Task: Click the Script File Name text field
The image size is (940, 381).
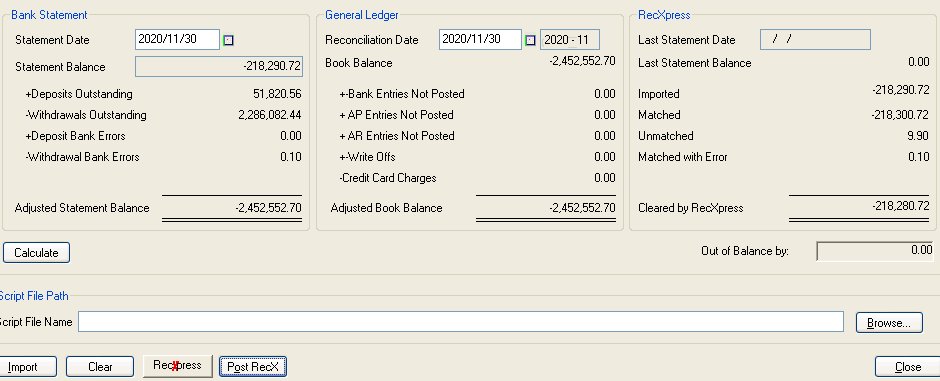Action: pos(460,322)
